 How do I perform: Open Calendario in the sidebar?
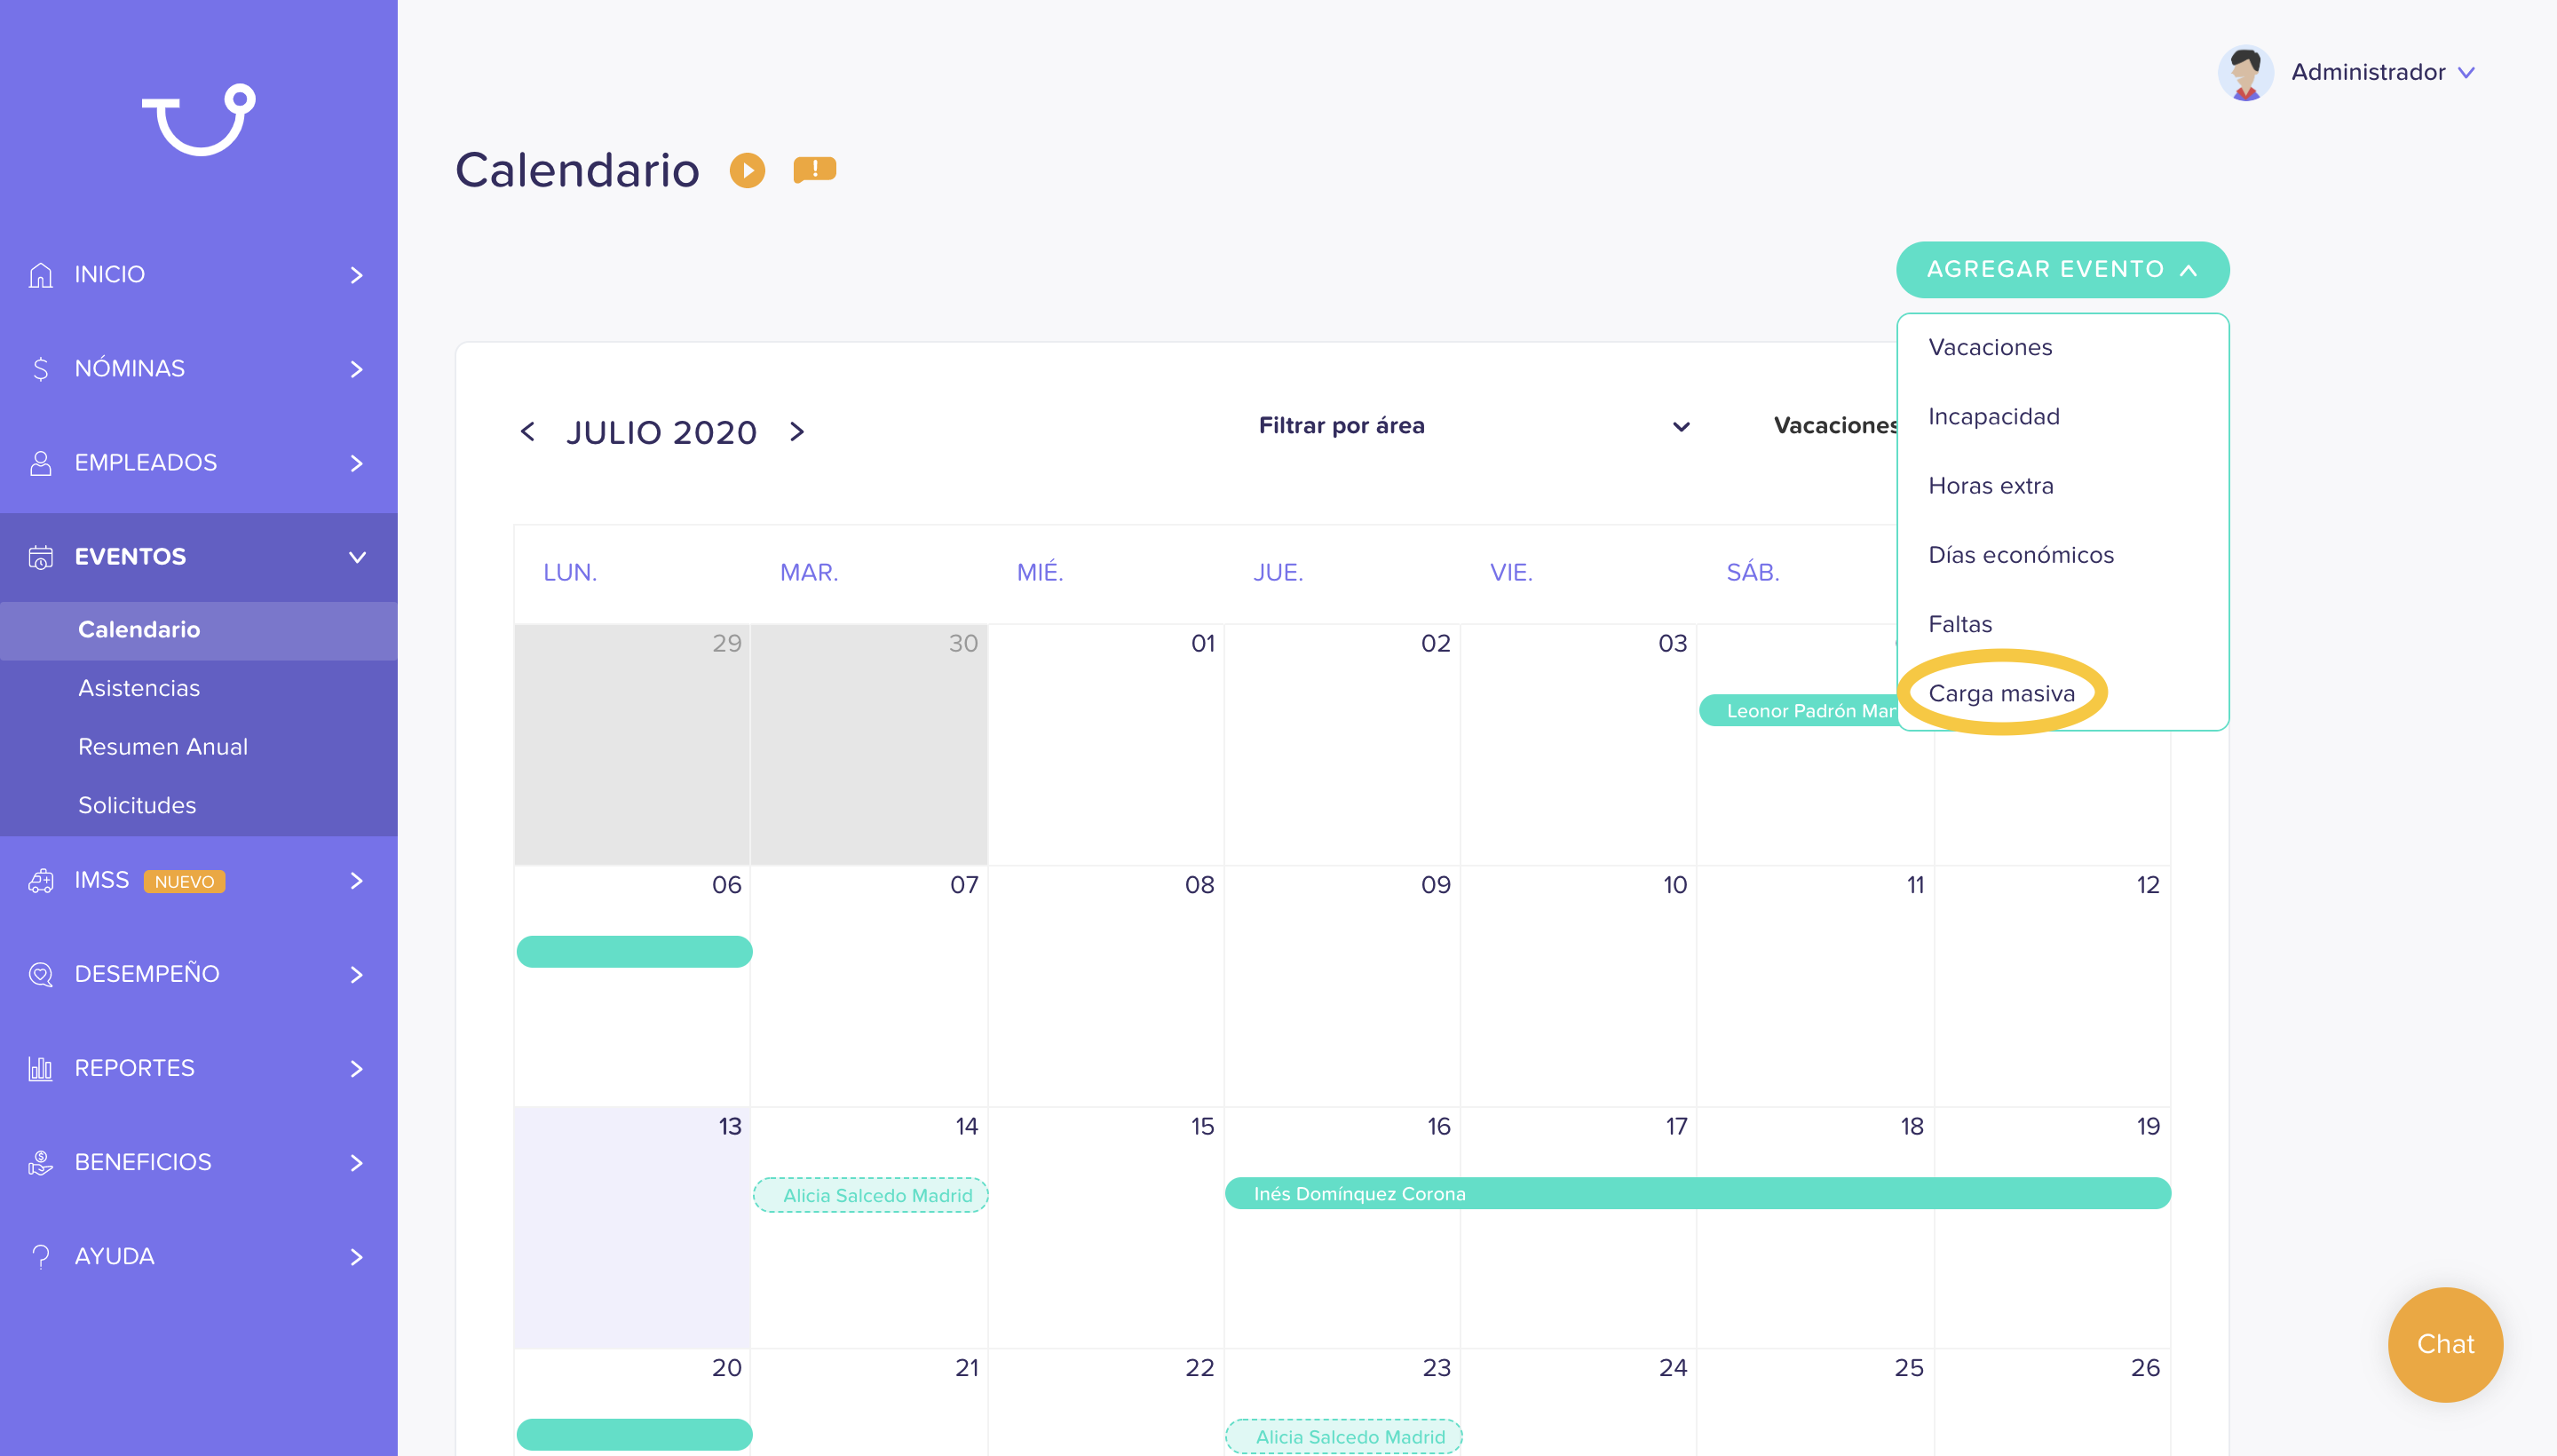click(199, 630)
